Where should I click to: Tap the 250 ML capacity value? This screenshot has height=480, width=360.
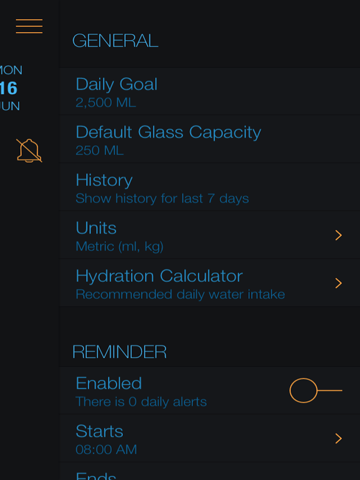pos(99,151)
